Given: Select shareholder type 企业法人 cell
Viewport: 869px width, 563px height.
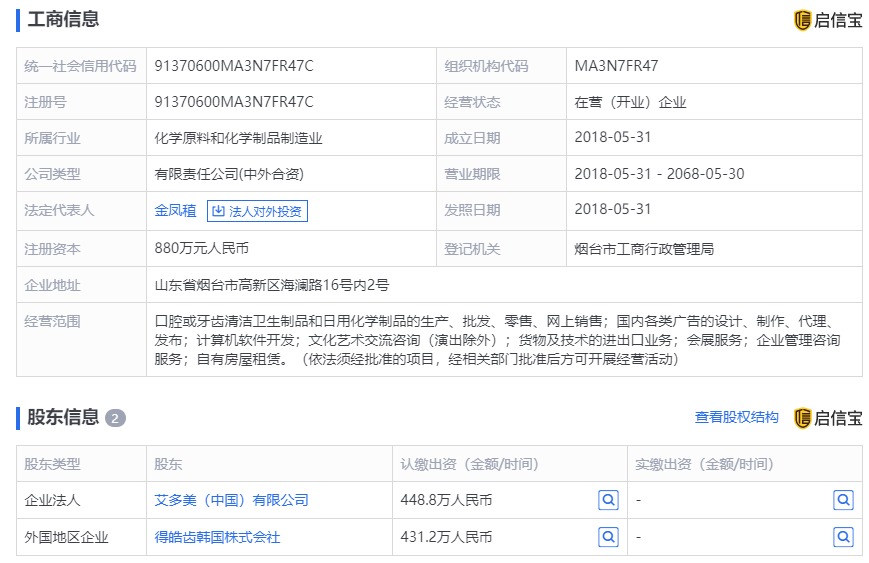Looking at the screenshot, I should coord(52,500).
